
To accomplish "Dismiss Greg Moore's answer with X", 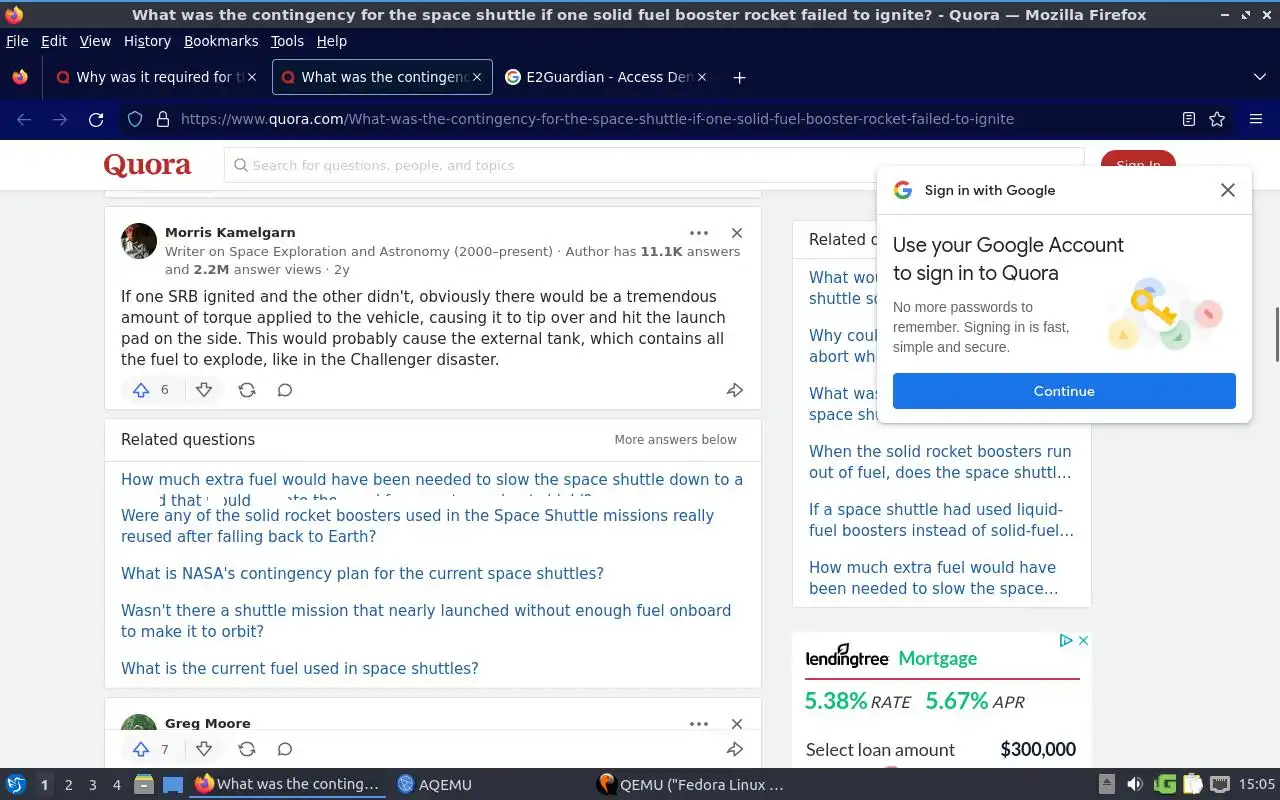I will point(737,724).
